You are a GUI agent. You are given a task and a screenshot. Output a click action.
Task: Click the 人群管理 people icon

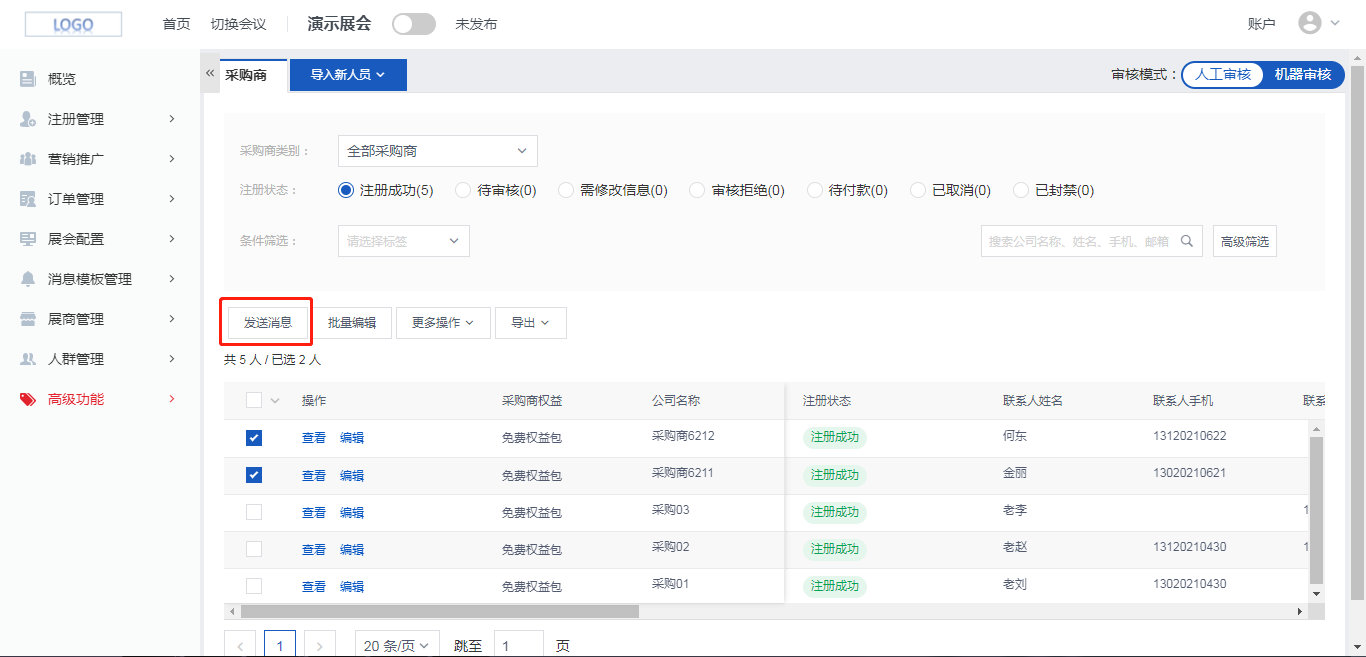pyautogui.click(x=28, y=359)
